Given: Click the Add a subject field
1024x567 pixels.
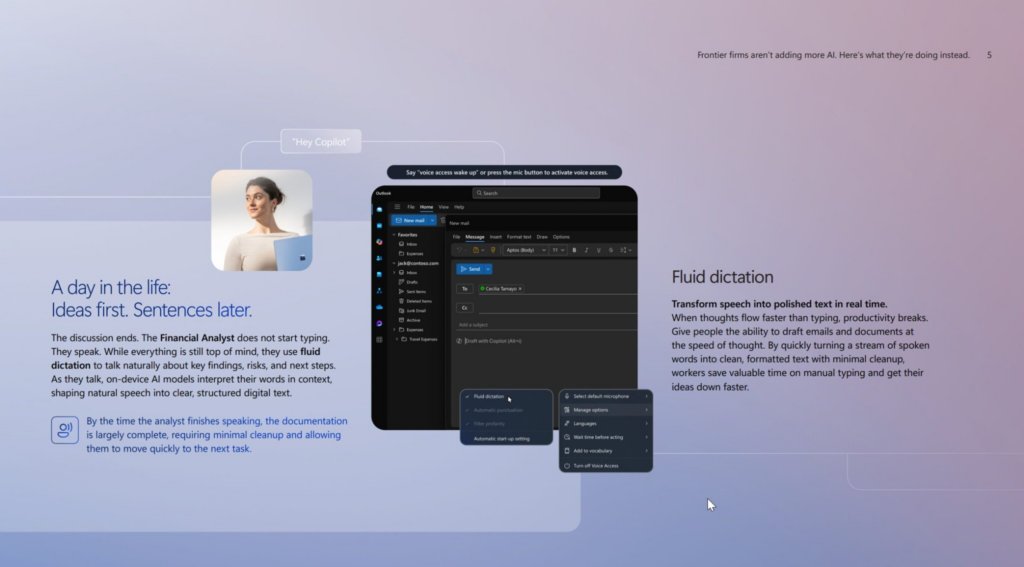Looking at the screenshot, I should 545,325.
